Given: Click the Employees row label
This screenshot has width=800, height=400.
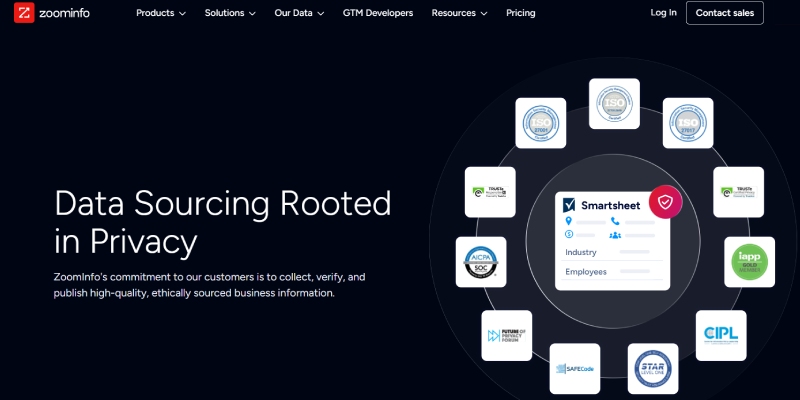Looking at the screenshot, I should 586,272.
